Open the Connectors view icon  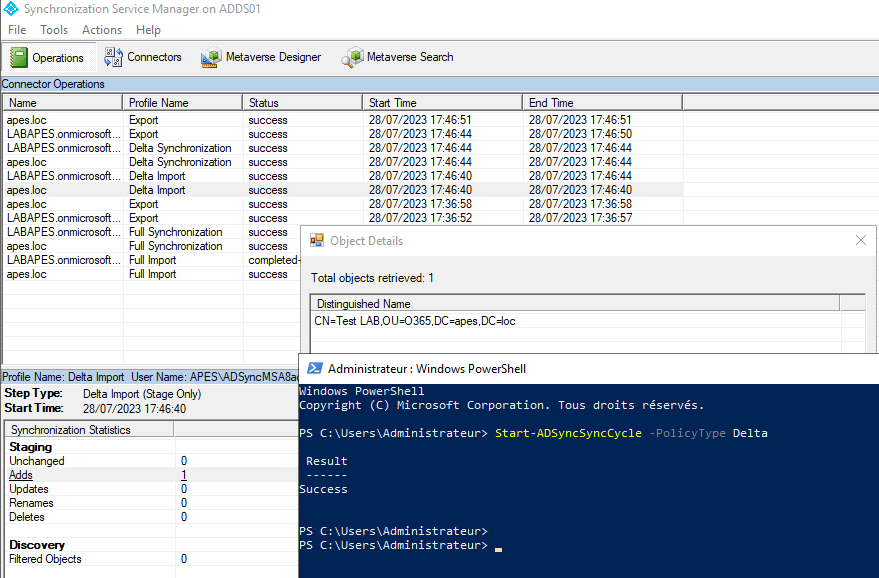point(114,57)
